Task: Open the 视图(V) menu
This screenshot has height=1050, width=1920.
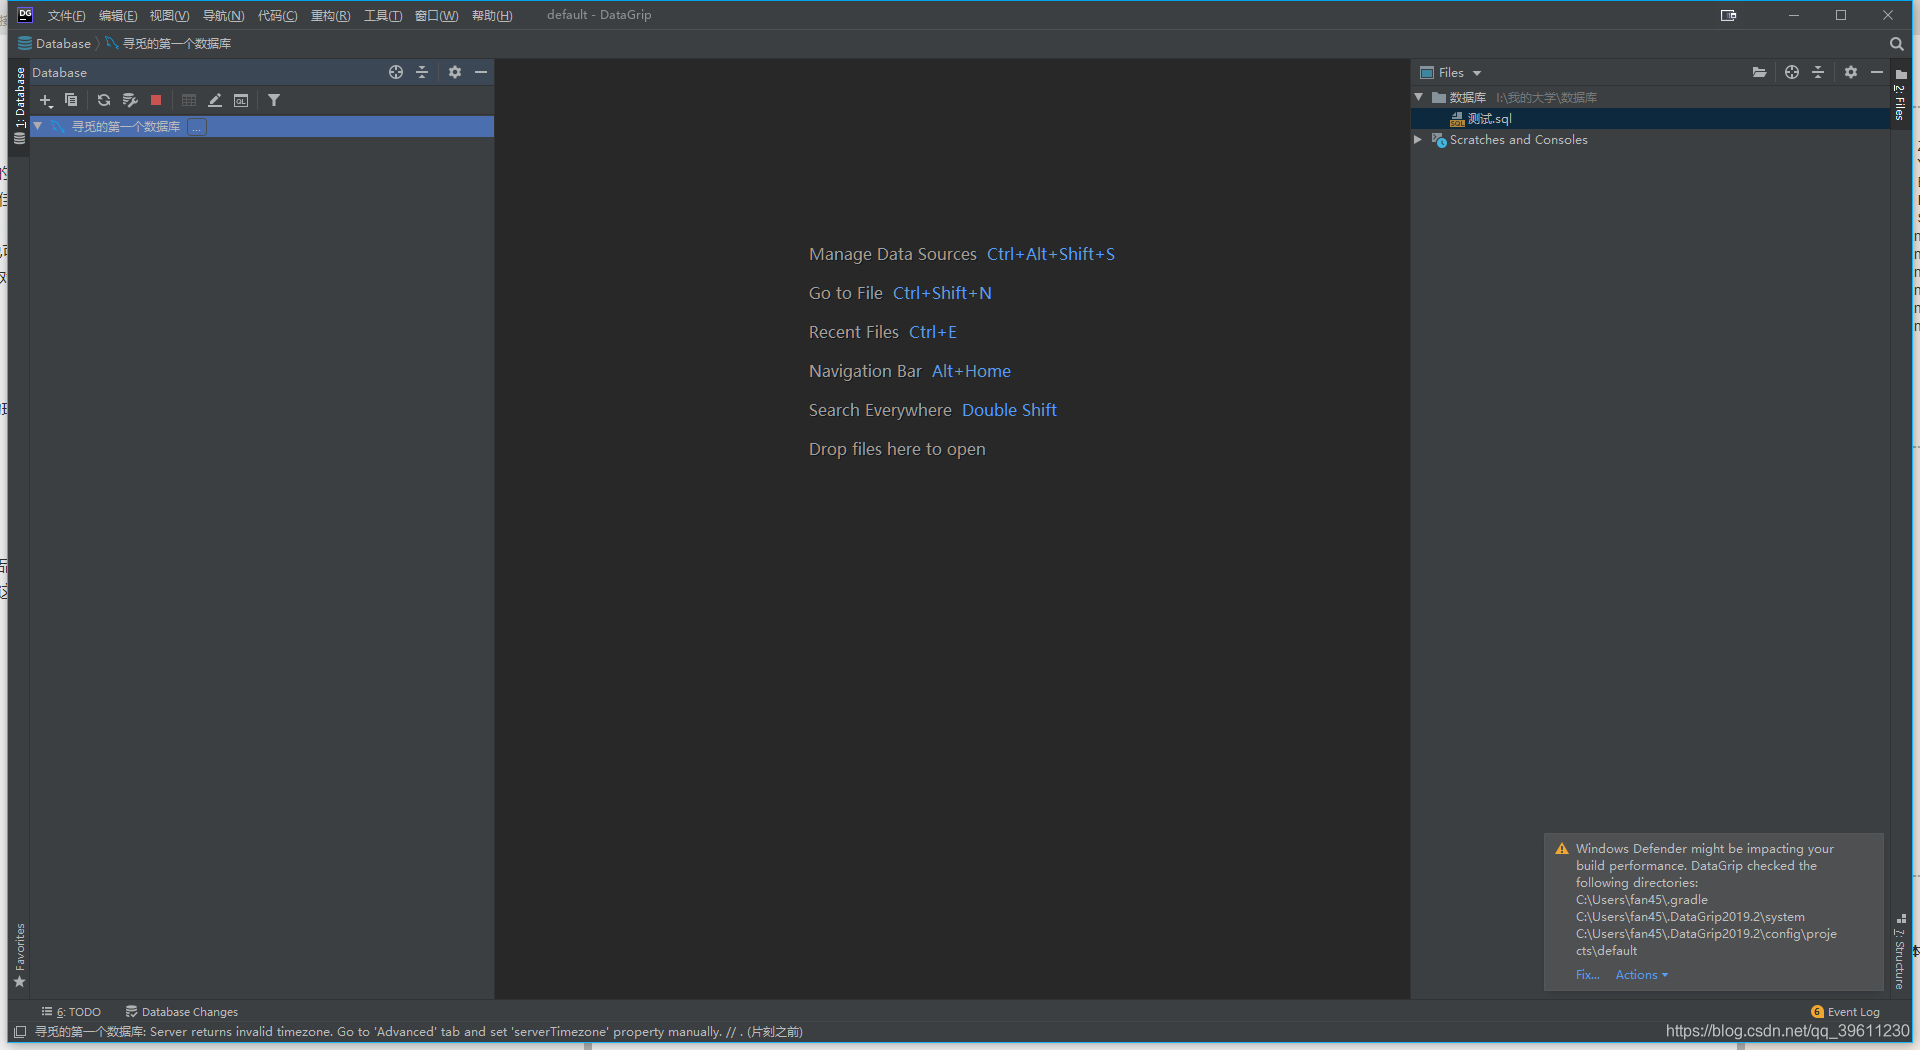Action: point(169,15)
